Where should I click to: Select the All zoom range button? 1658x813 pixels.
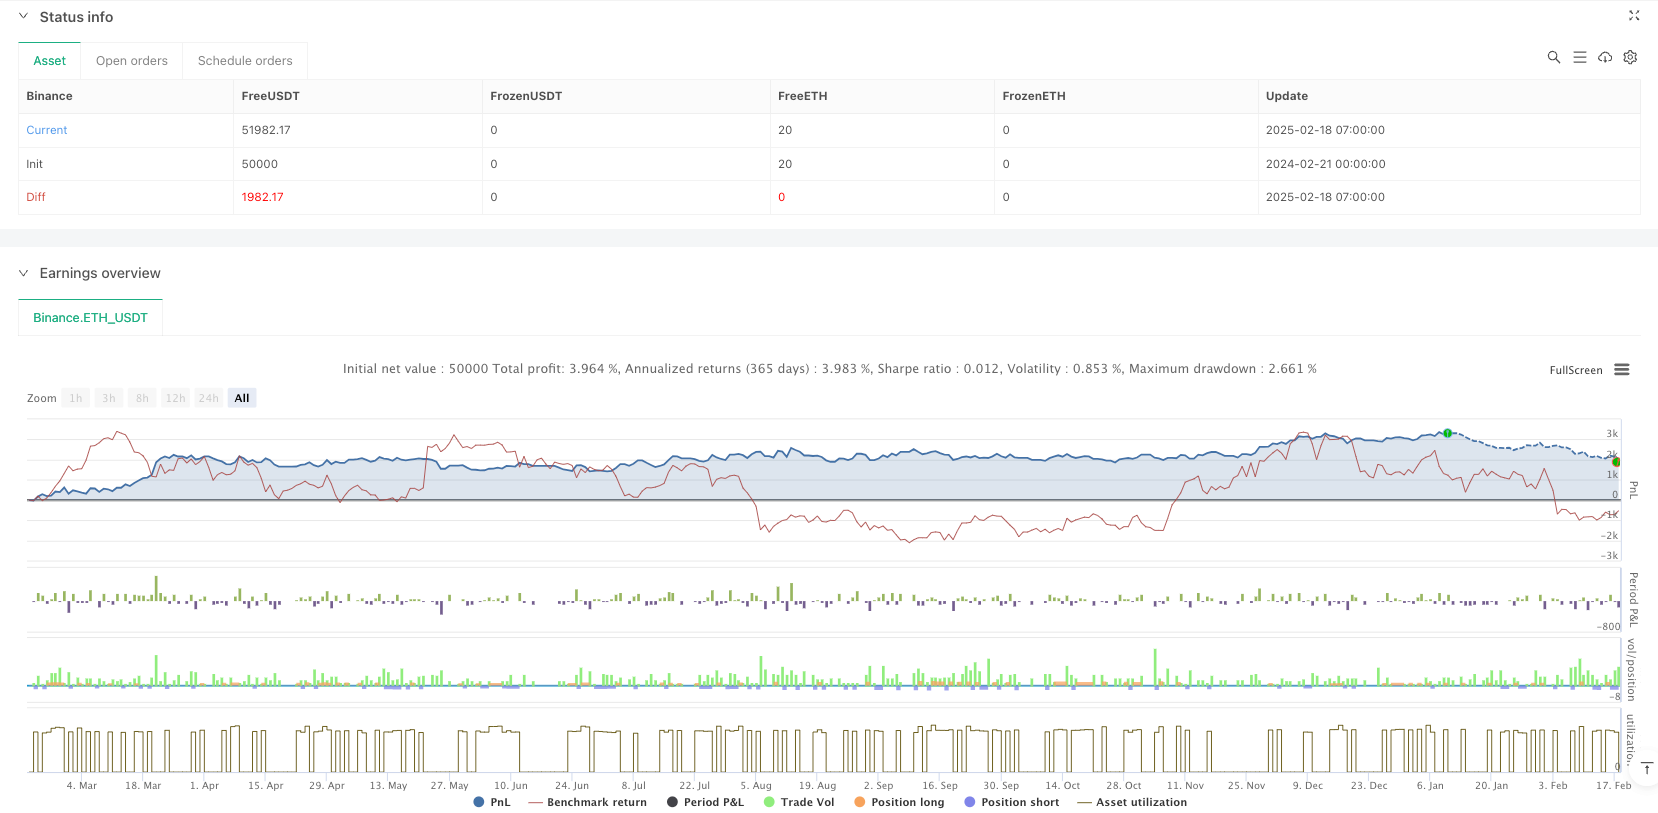[242, 398]
